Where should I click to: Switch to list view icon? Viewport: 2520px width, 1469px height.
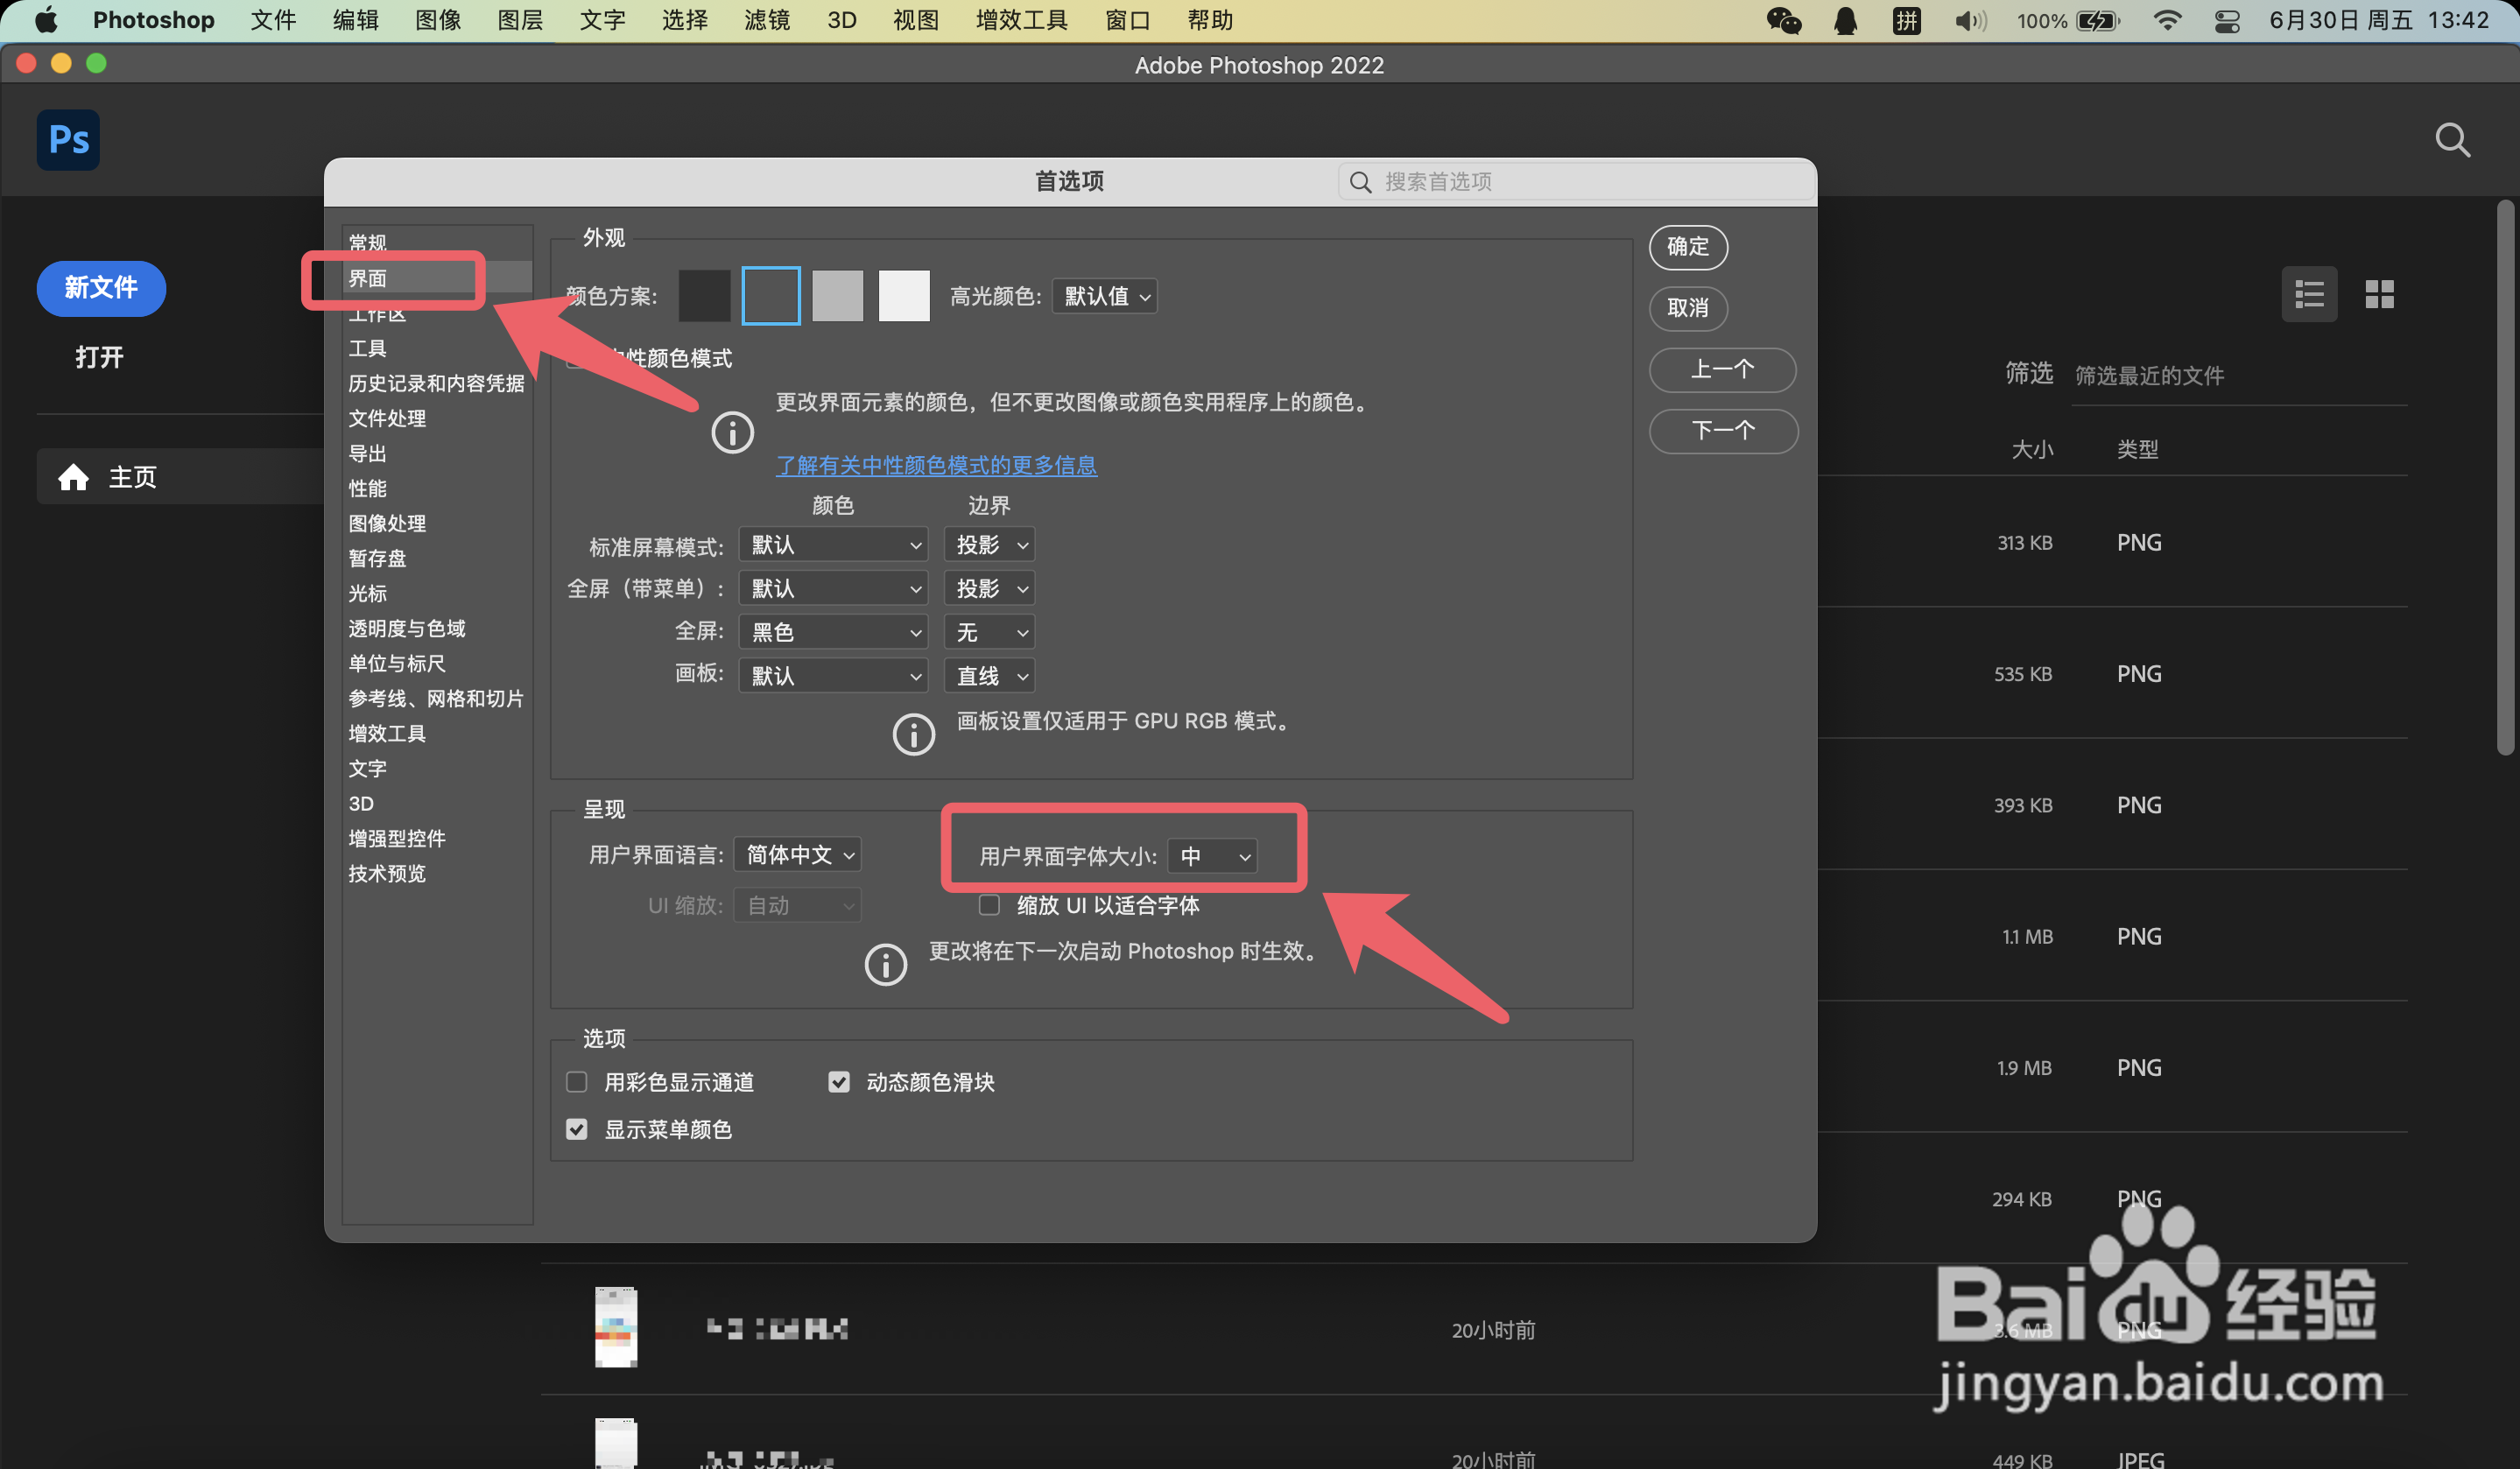pos(2309,294)
